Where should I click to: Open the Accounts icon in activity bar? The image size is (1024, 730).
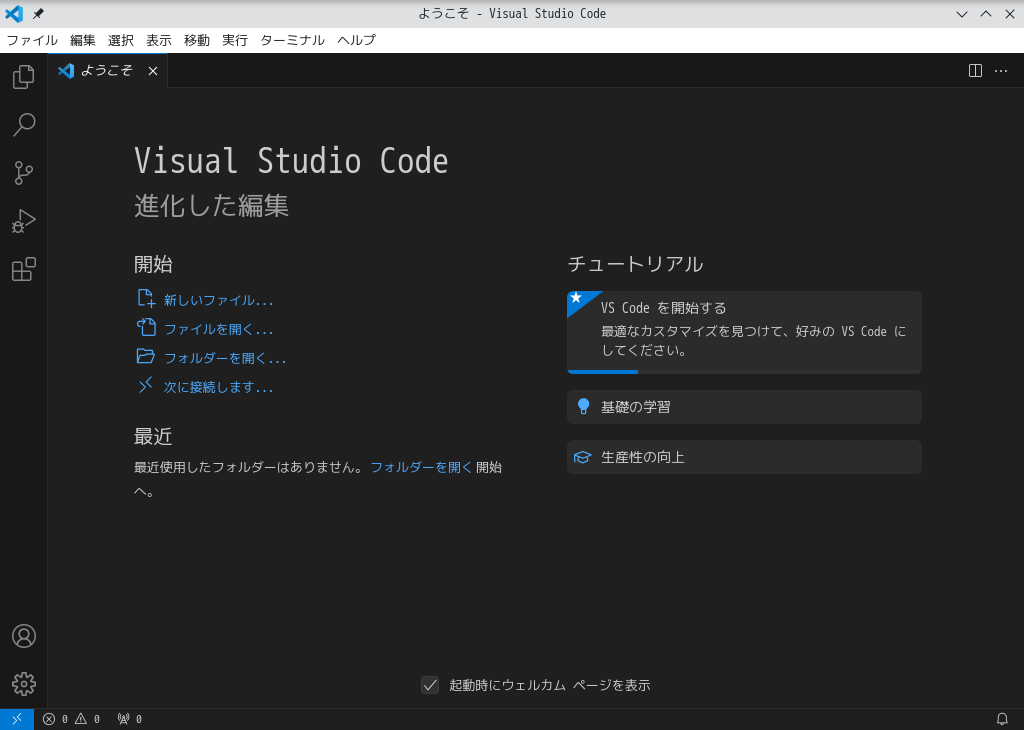click(24, 636)
